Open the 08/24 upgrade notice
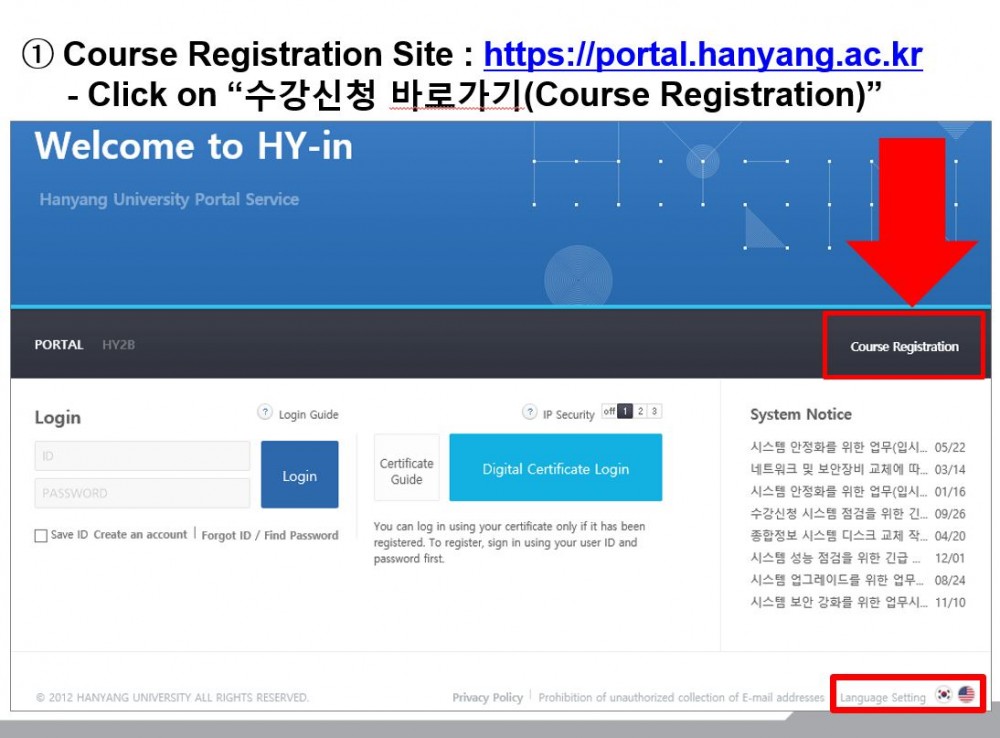Screen dimensions: 1000x738 click(858, 580)
